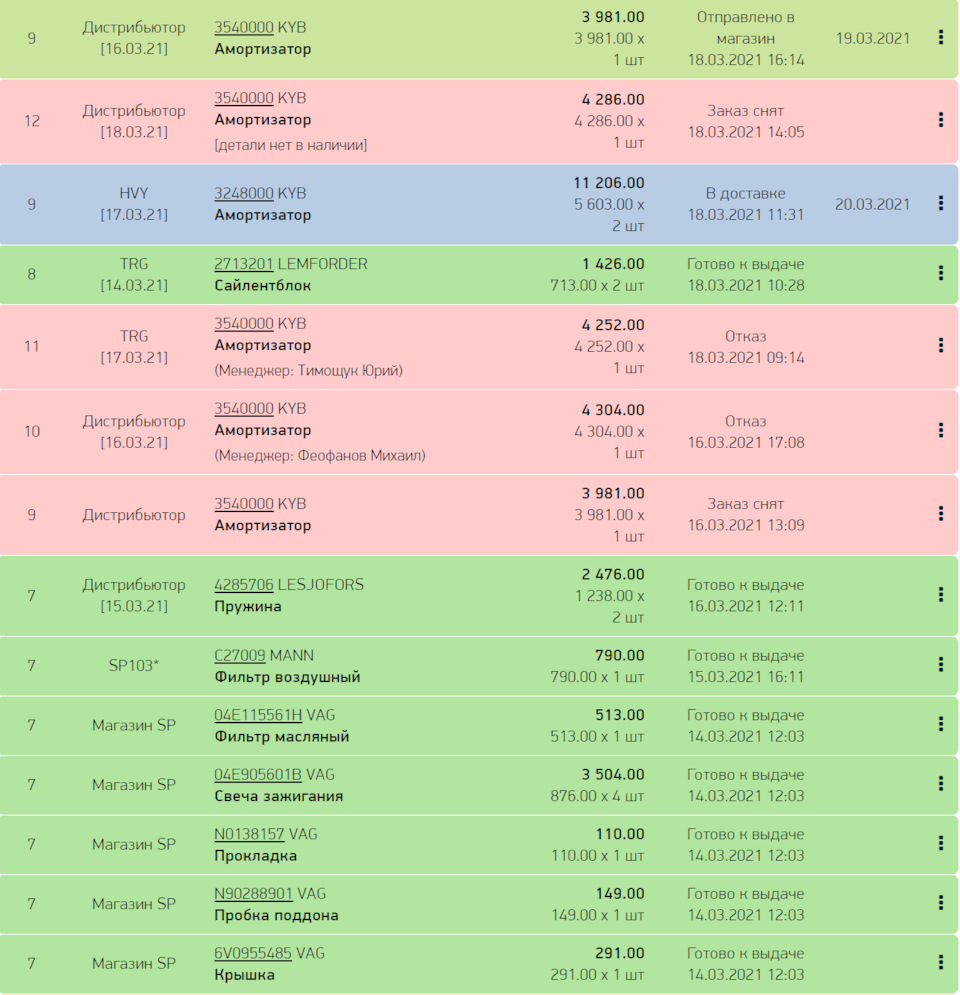The height and width of the screenshot is (995, 960).
Task: Click the 6V0955485 part number link
Action: [x=252, y=953]
